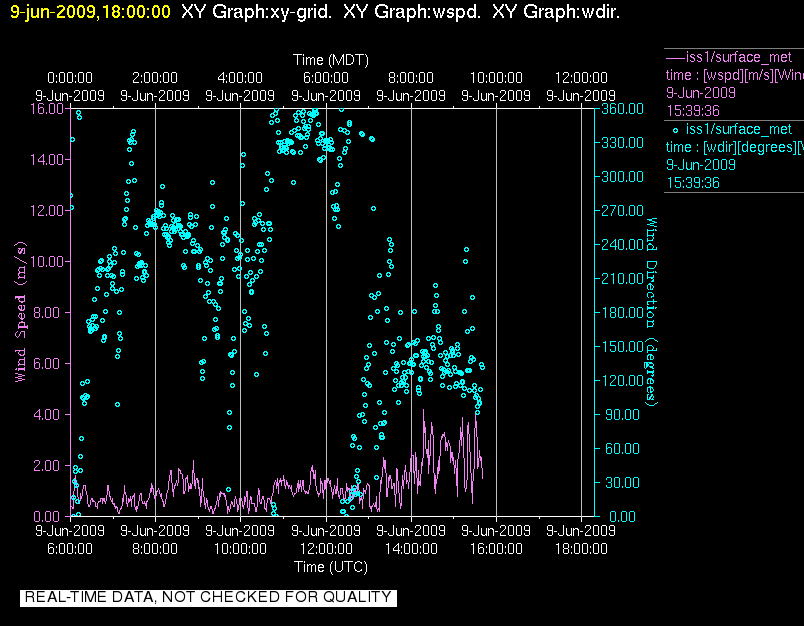Click the real-time data quality warning banner
The width and height of the screenshot is (804, 626).
(208, 597)
